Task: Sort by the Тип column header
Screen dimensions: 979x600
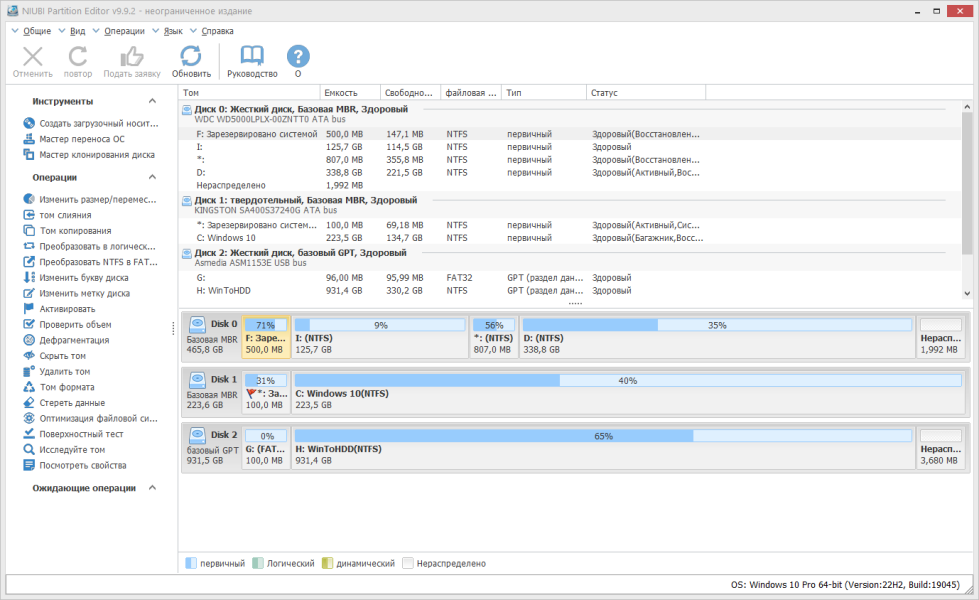Action: point(544,92)
